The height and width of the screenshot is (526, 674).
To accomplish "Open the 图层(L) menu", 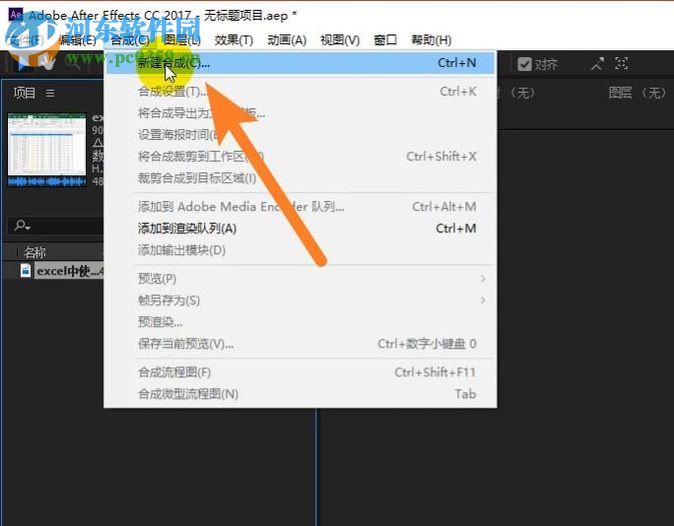I will [182, 40].
